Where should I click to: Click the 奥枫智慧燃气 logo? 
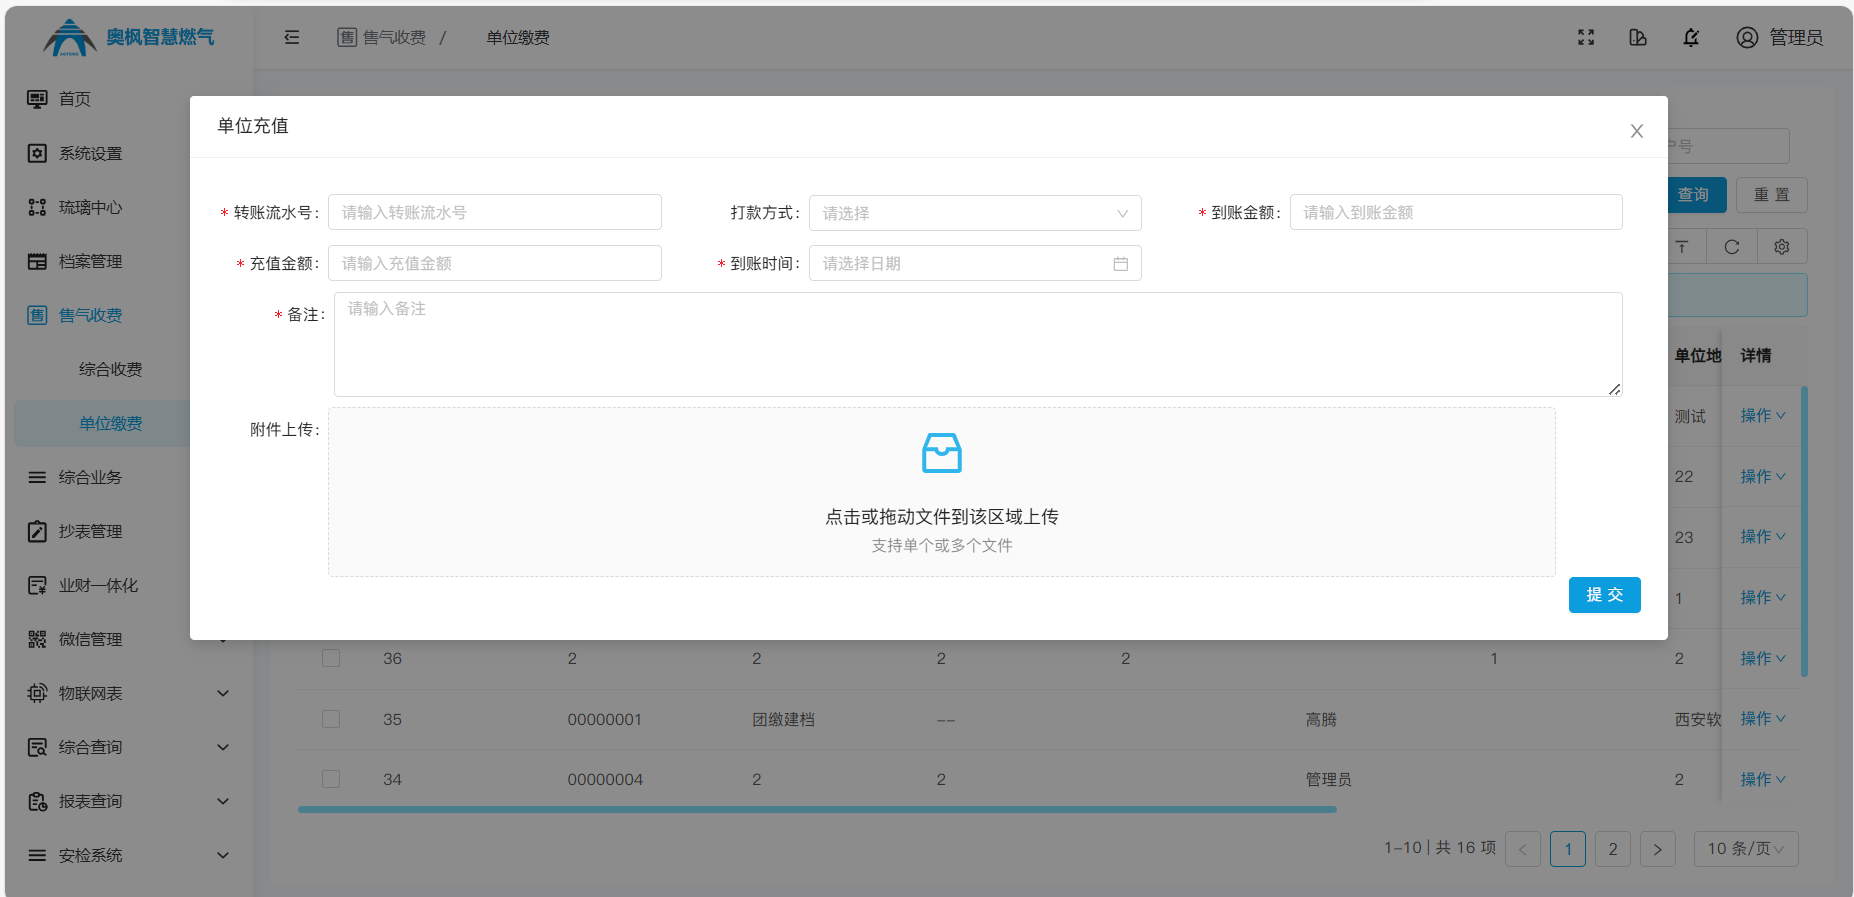[x=129, y=38]
